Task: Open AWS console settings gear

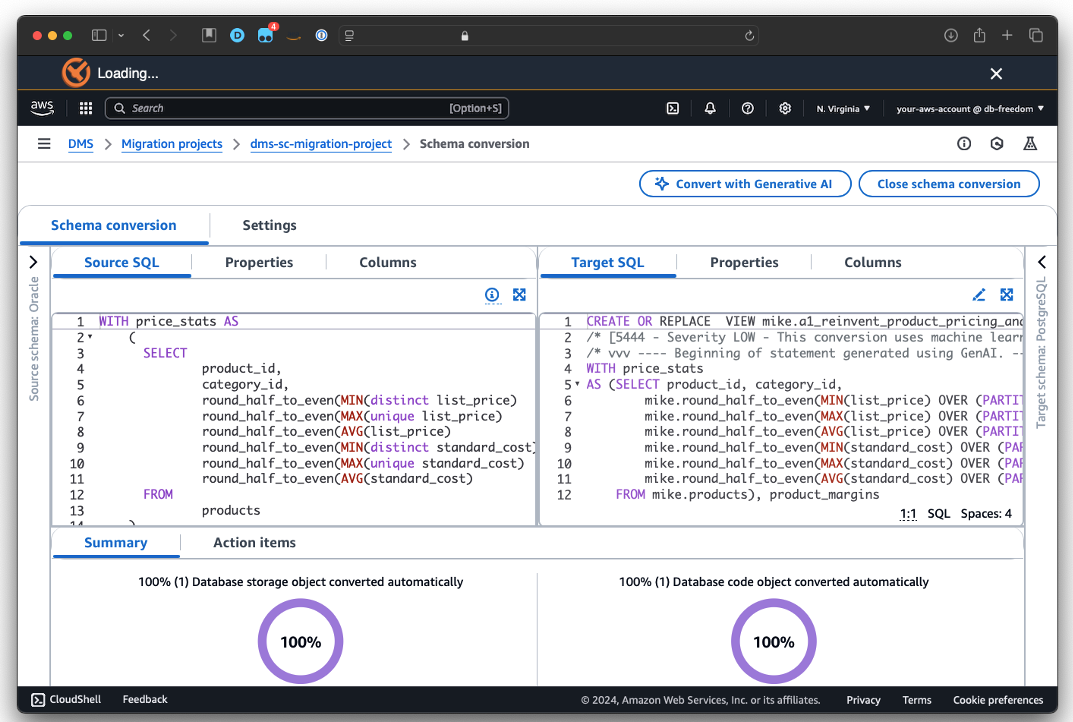Action: click(x=785, y=108)
